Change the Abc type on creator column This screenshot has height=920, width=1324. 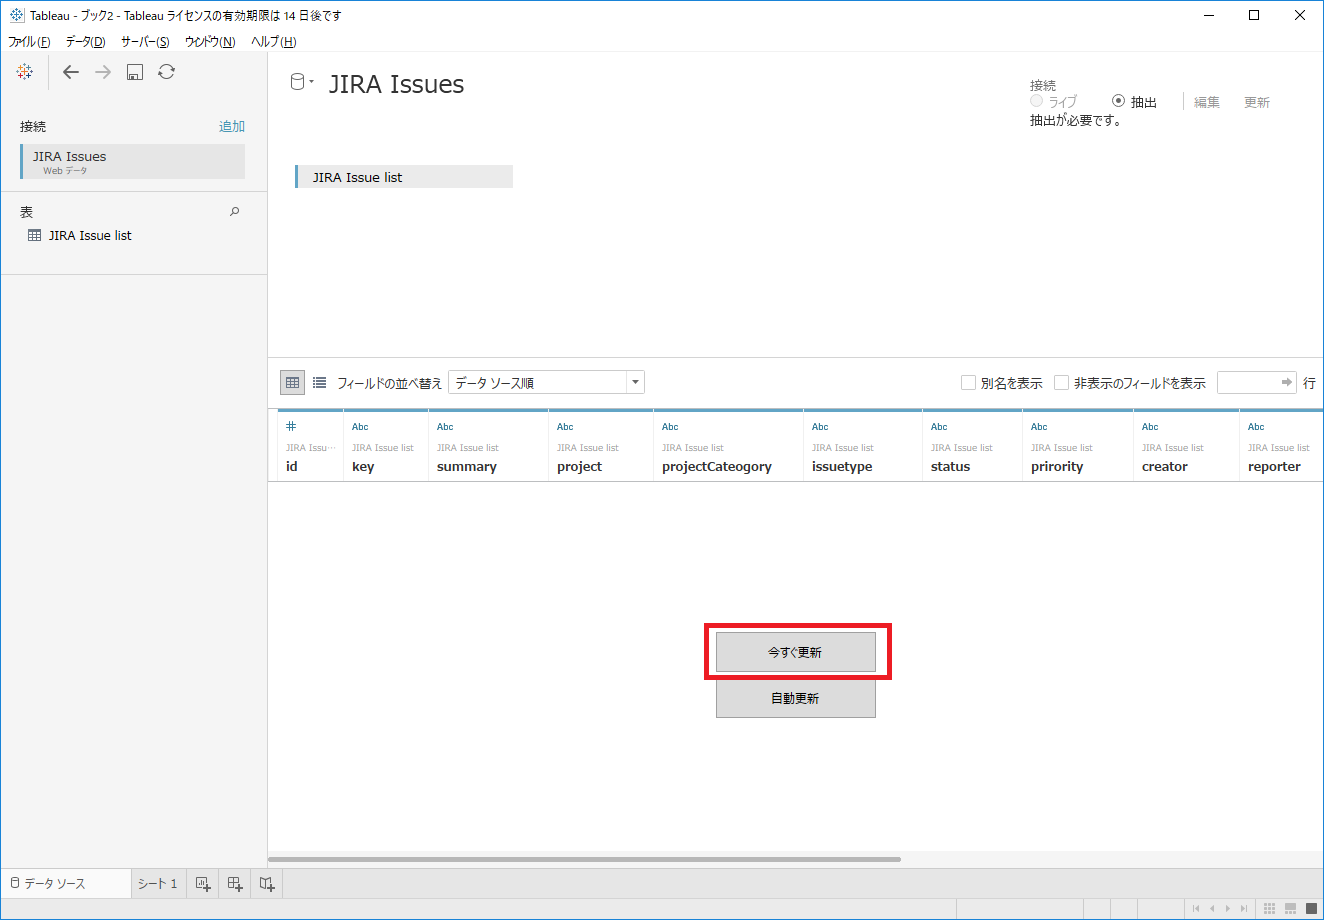click(1150, 427)
